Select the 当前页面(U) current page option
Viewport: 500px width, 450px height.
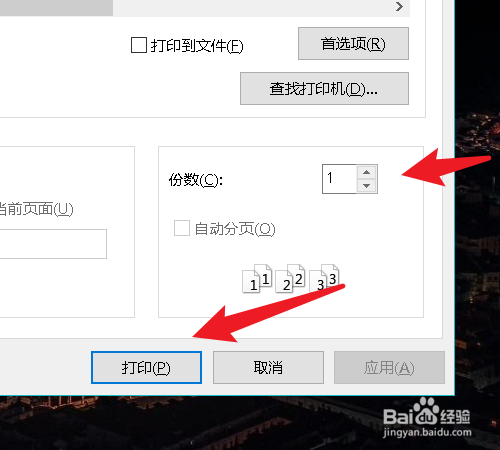pos(36,209)
